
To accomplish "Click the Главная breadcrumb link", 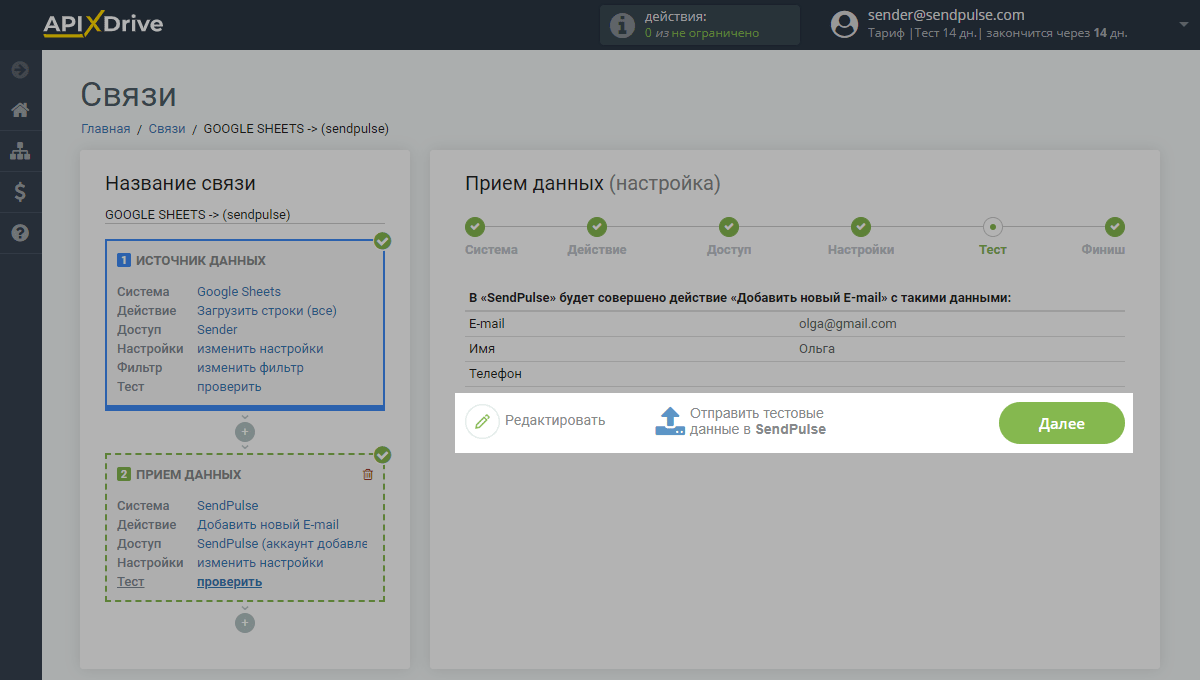I will point(105,129).
